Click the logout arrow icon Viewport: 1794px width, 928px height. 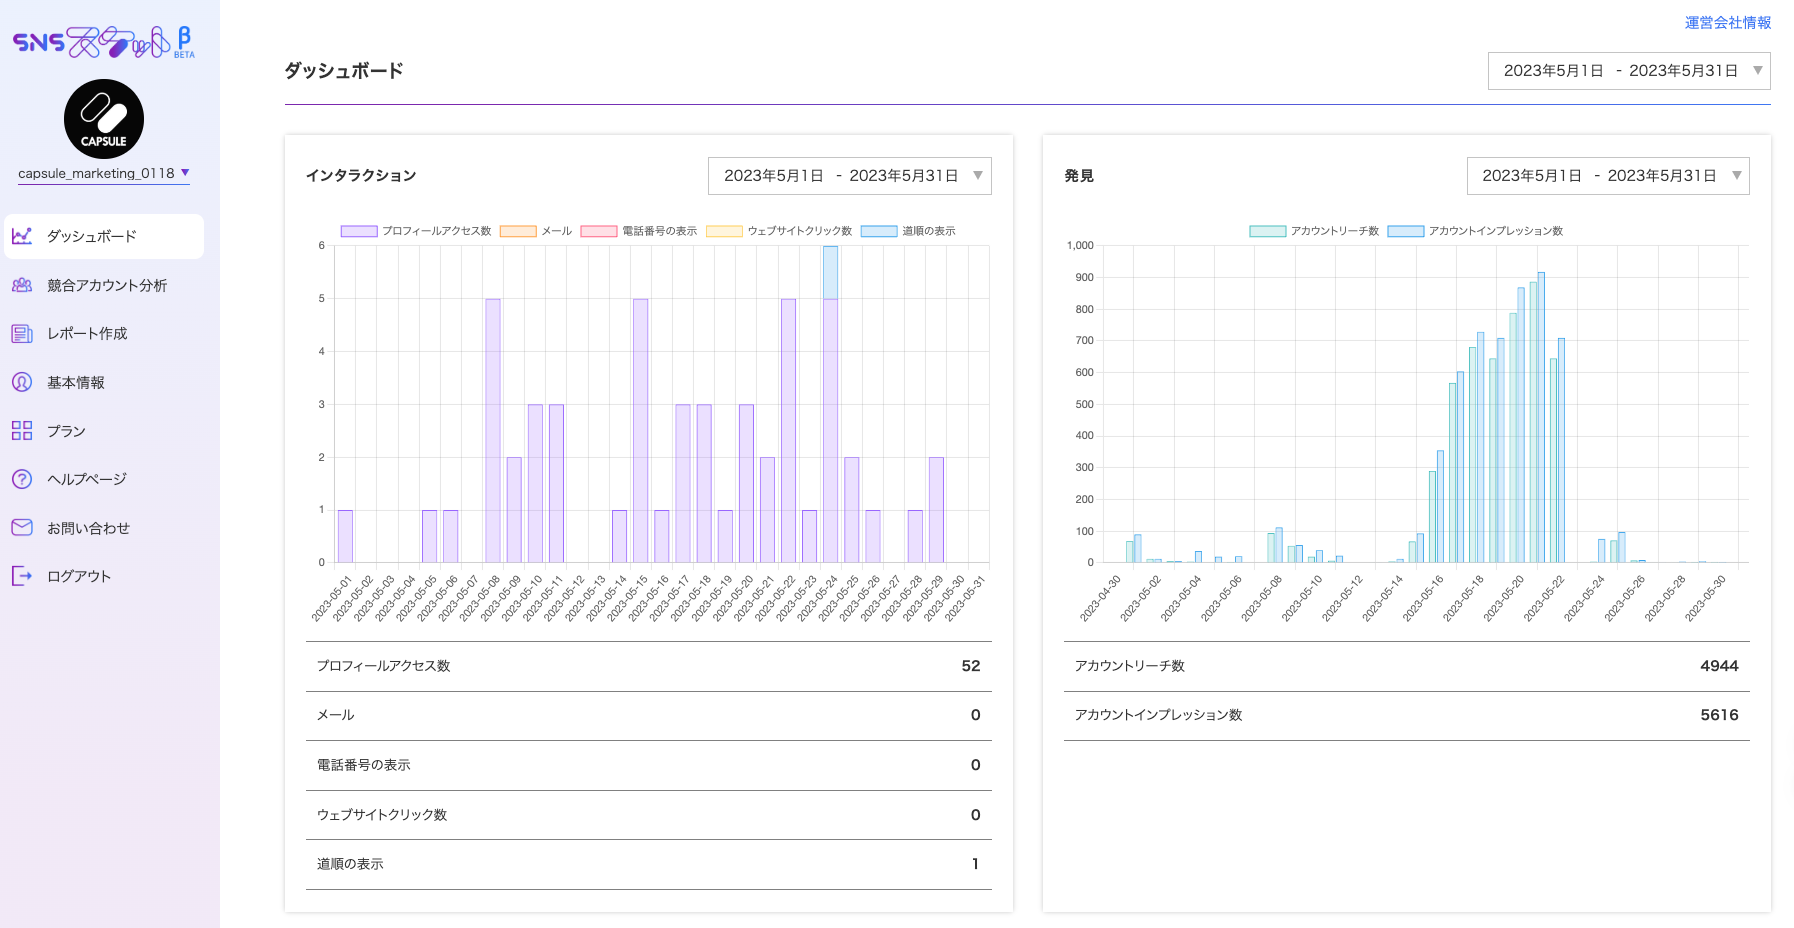[x=22, y=576]
